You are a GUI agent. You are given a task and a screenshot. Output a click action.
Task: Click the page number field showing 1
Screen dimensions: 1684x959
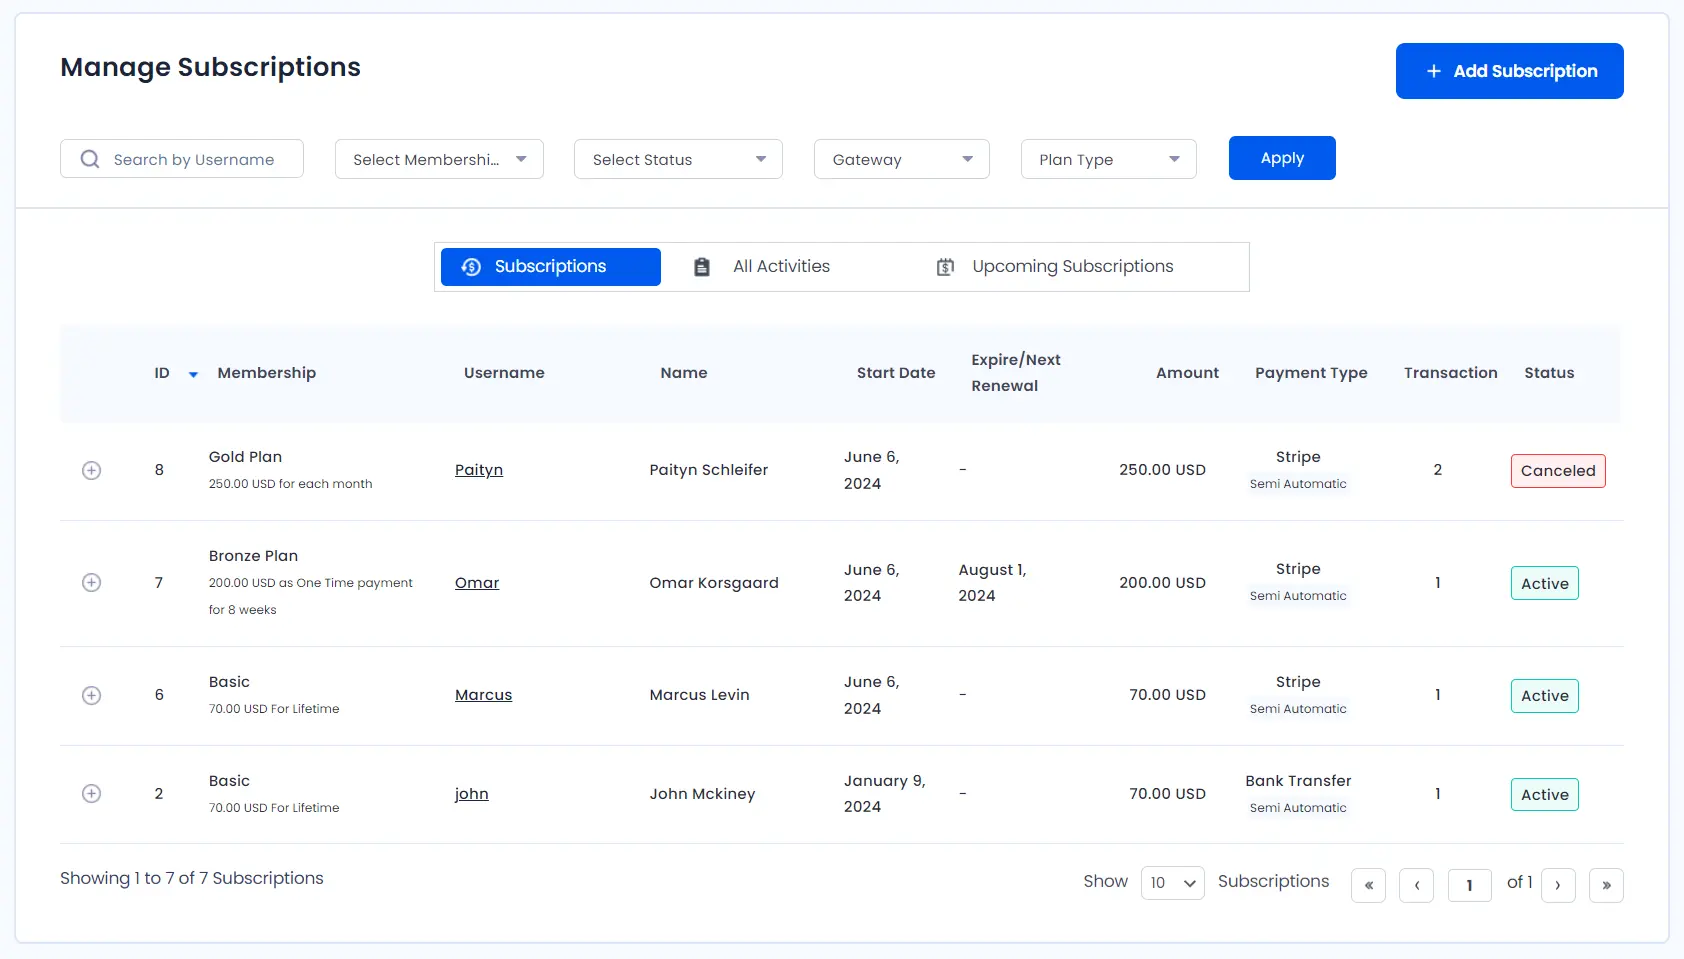[x=1470, y=885]
